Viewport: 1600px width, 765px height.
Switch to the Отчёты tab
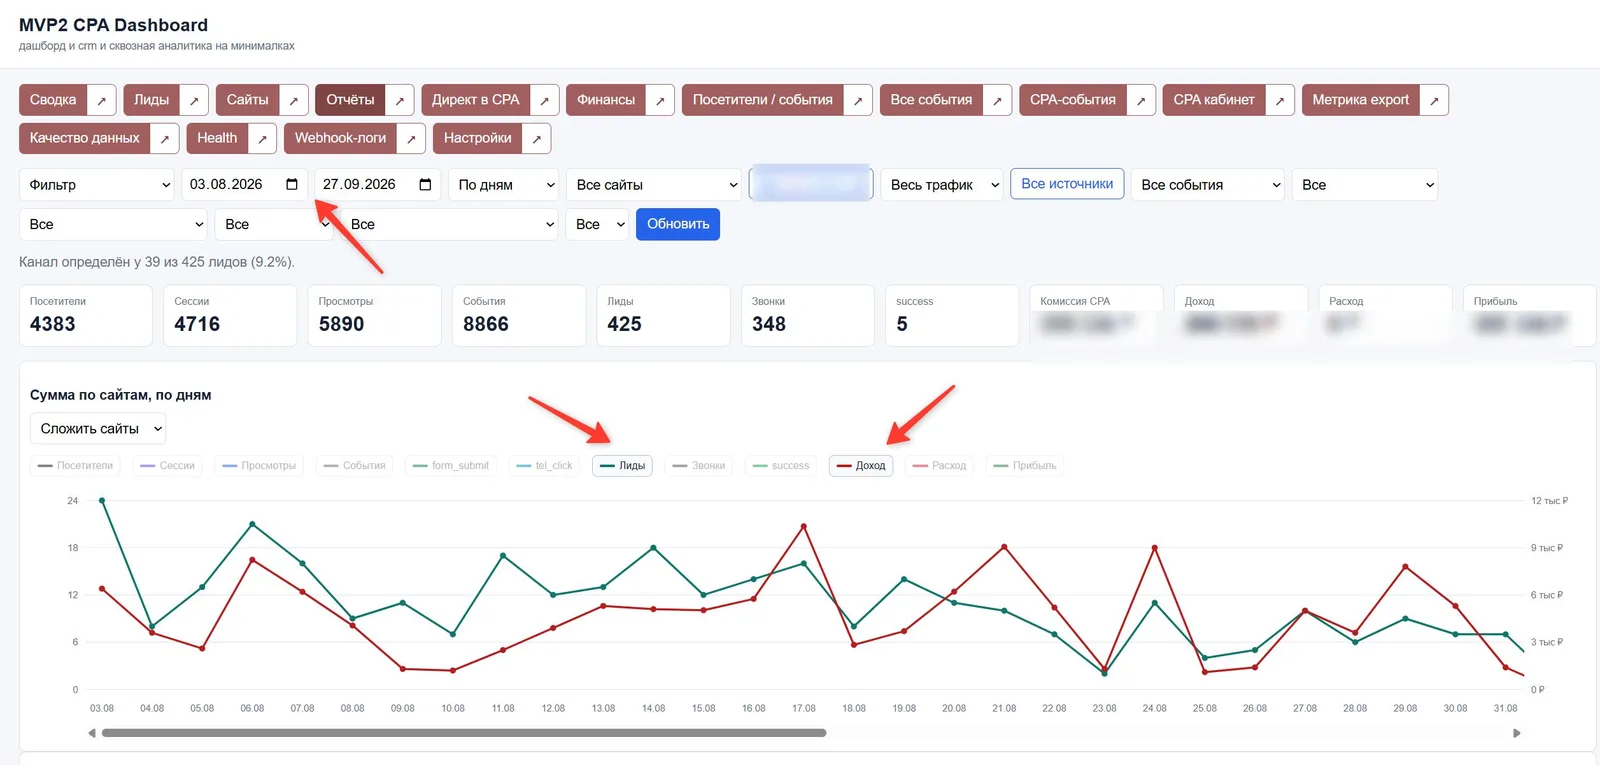[350, 100]
